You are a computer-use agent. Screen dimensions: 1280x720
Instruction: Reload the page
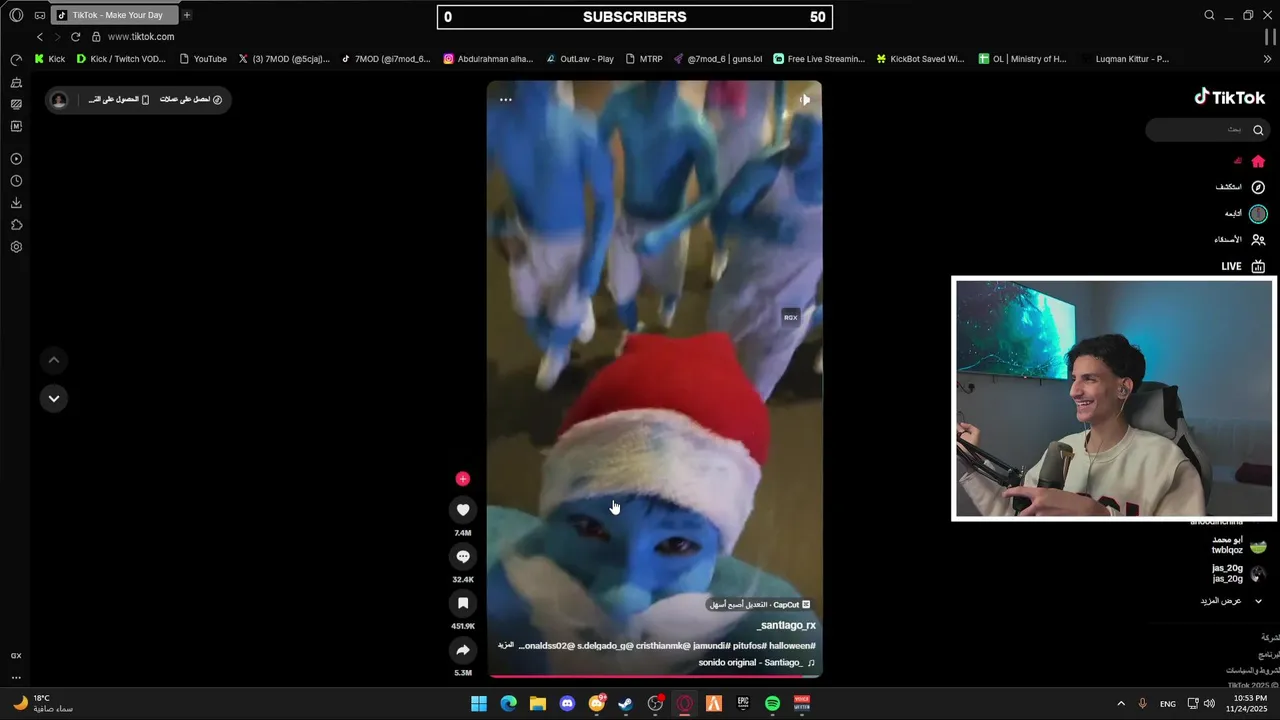pyautogui.click(x=75, y=37)
